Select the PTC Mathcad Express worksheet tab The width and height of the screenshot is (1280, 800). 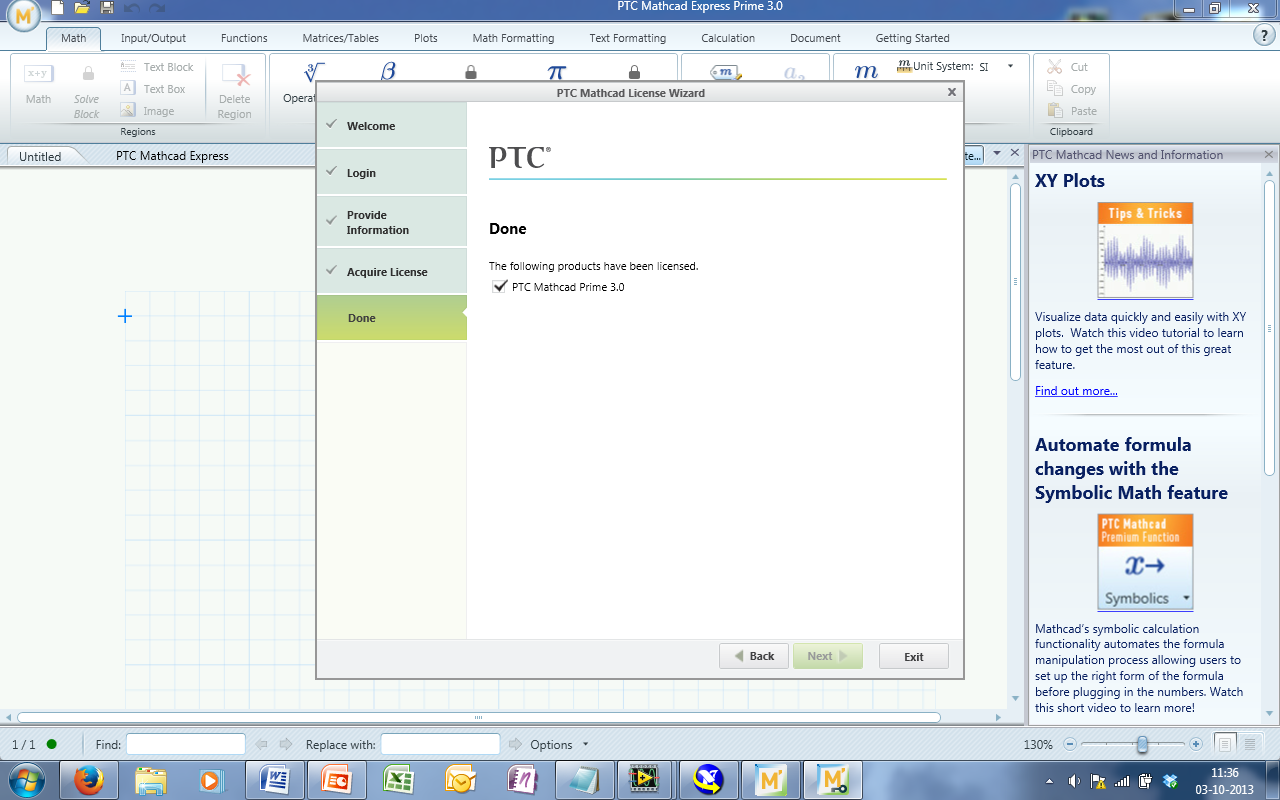172,156
